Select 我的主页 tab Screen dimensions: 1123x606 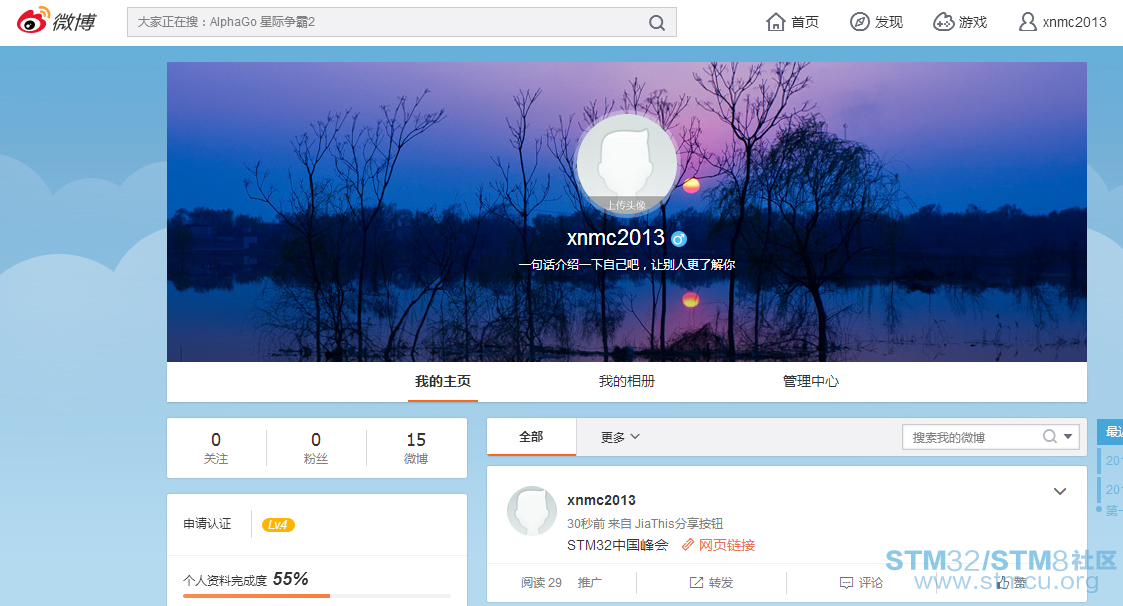(x=443, y=381)
